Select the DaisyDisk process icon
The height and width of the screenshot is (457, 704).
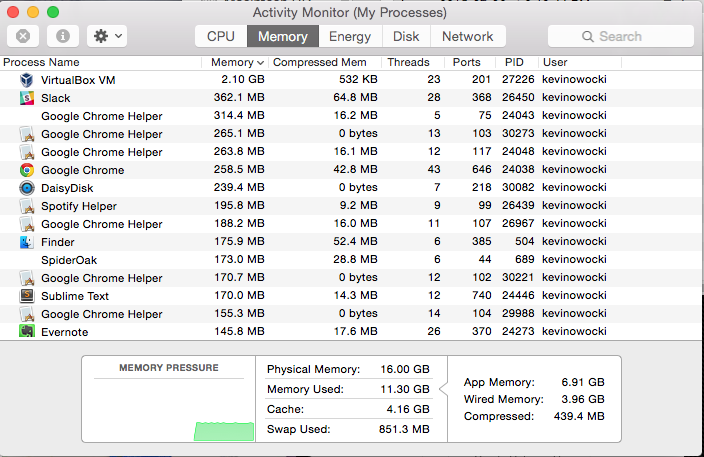(27, 188)
